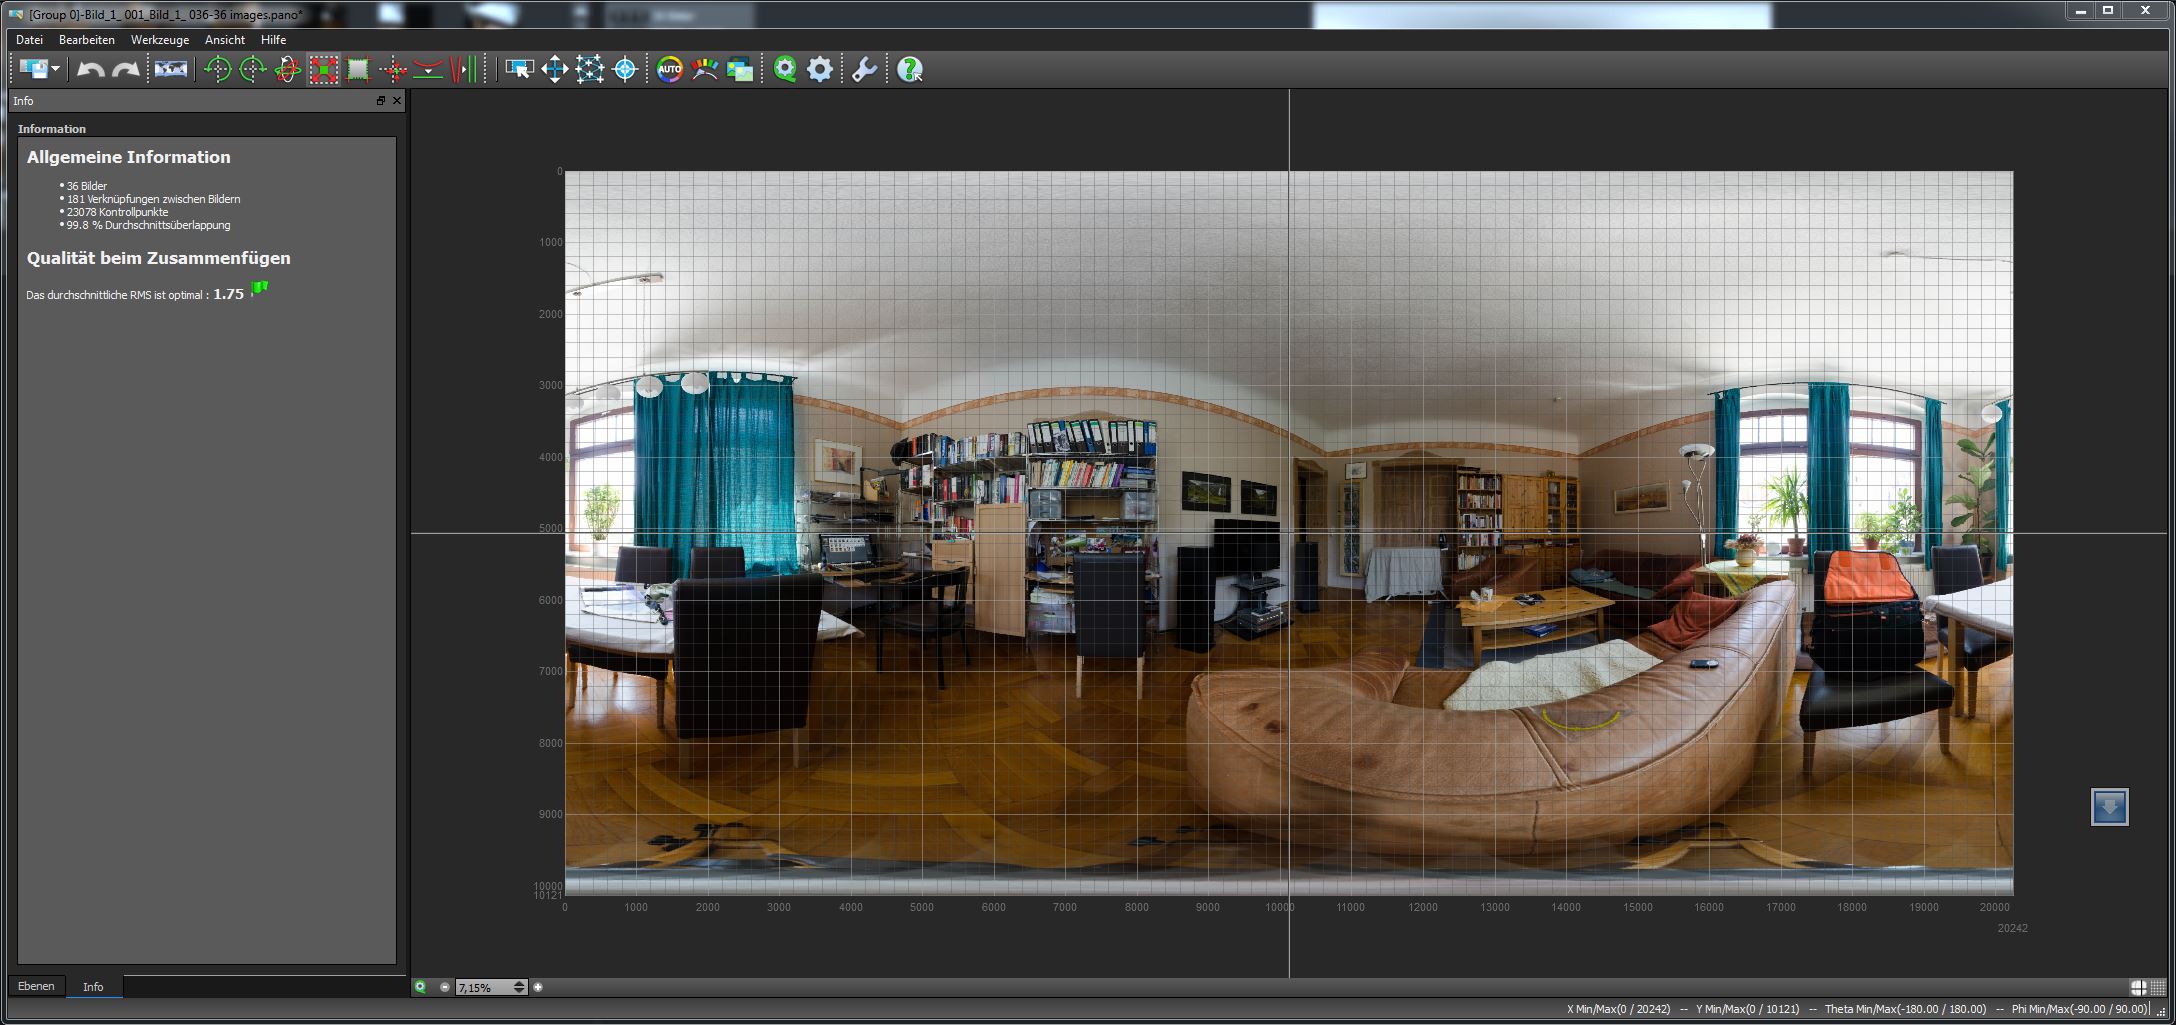Click the zoom percentage stepper arrows

click(x=519, y=987)
